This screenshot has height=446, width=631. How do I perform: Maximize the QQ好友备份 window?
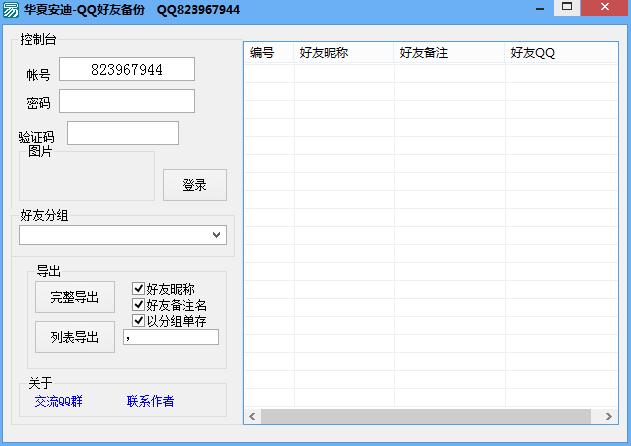tap(567, 7)
